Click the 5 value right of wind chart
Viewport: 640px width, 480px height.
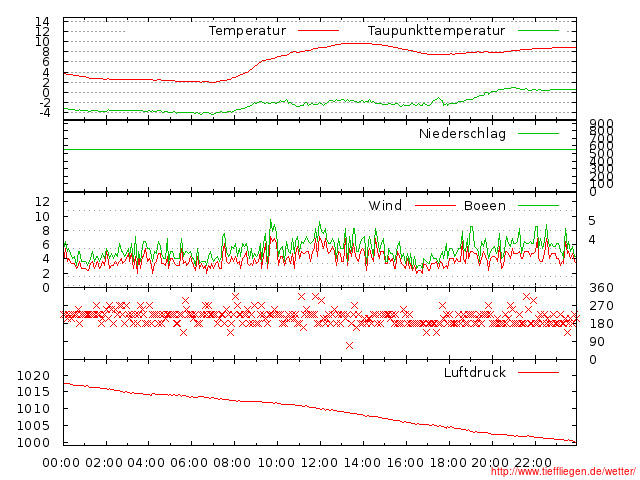point(592,221)
